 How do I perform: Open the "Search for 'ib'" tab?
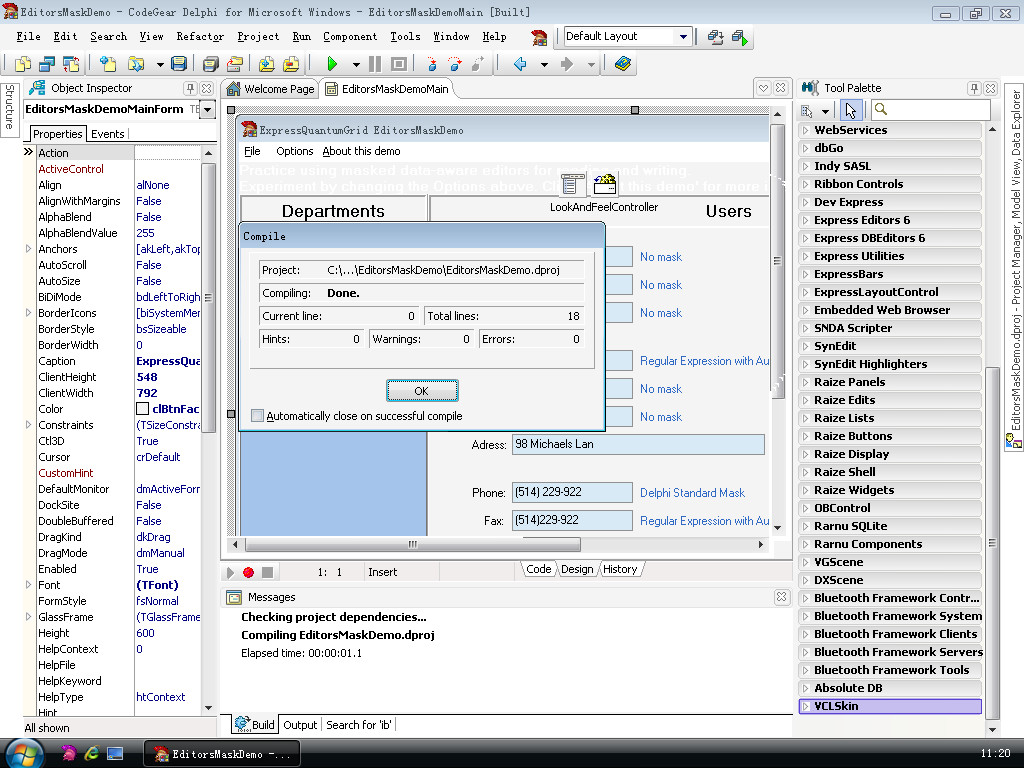pyautogui.click(x=359, y=725)
